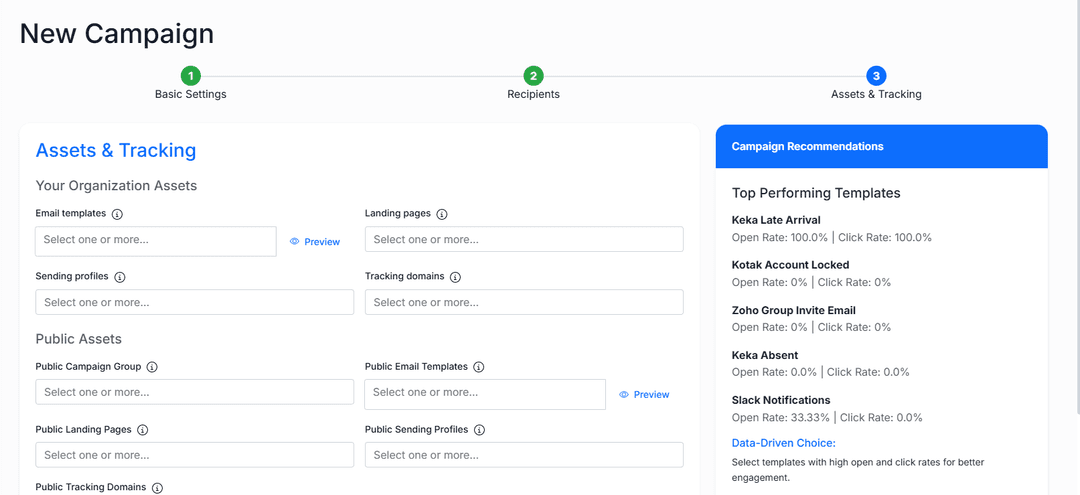
Task: Click info icon beside Email templates label
Action: [x=117, y=214]
